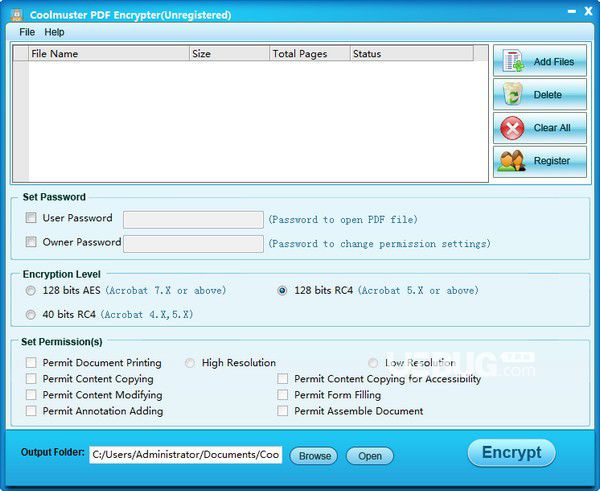Open the Help menu
This screenshot has width=600, height=491.
coord(54,32)
